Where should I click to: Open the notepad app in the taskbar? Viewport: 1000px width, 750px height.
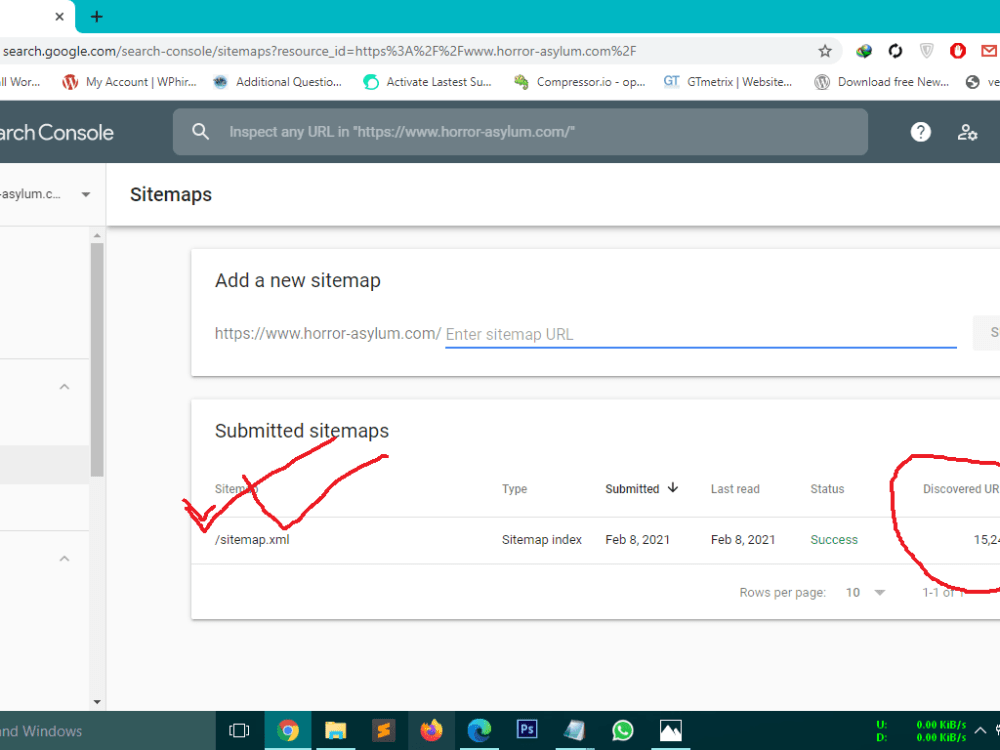[575, 730]
